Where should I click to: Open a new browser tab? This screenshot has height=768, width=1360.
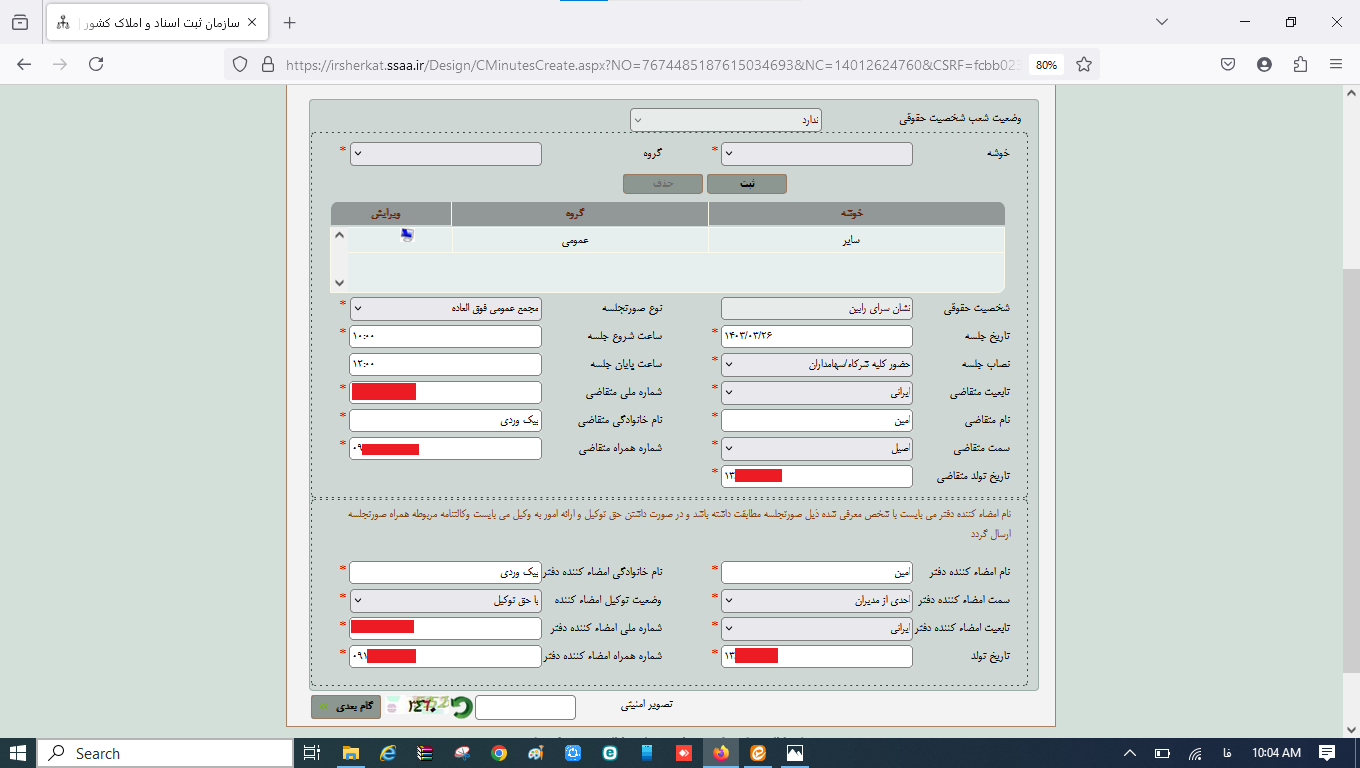(x=290, y=22)
